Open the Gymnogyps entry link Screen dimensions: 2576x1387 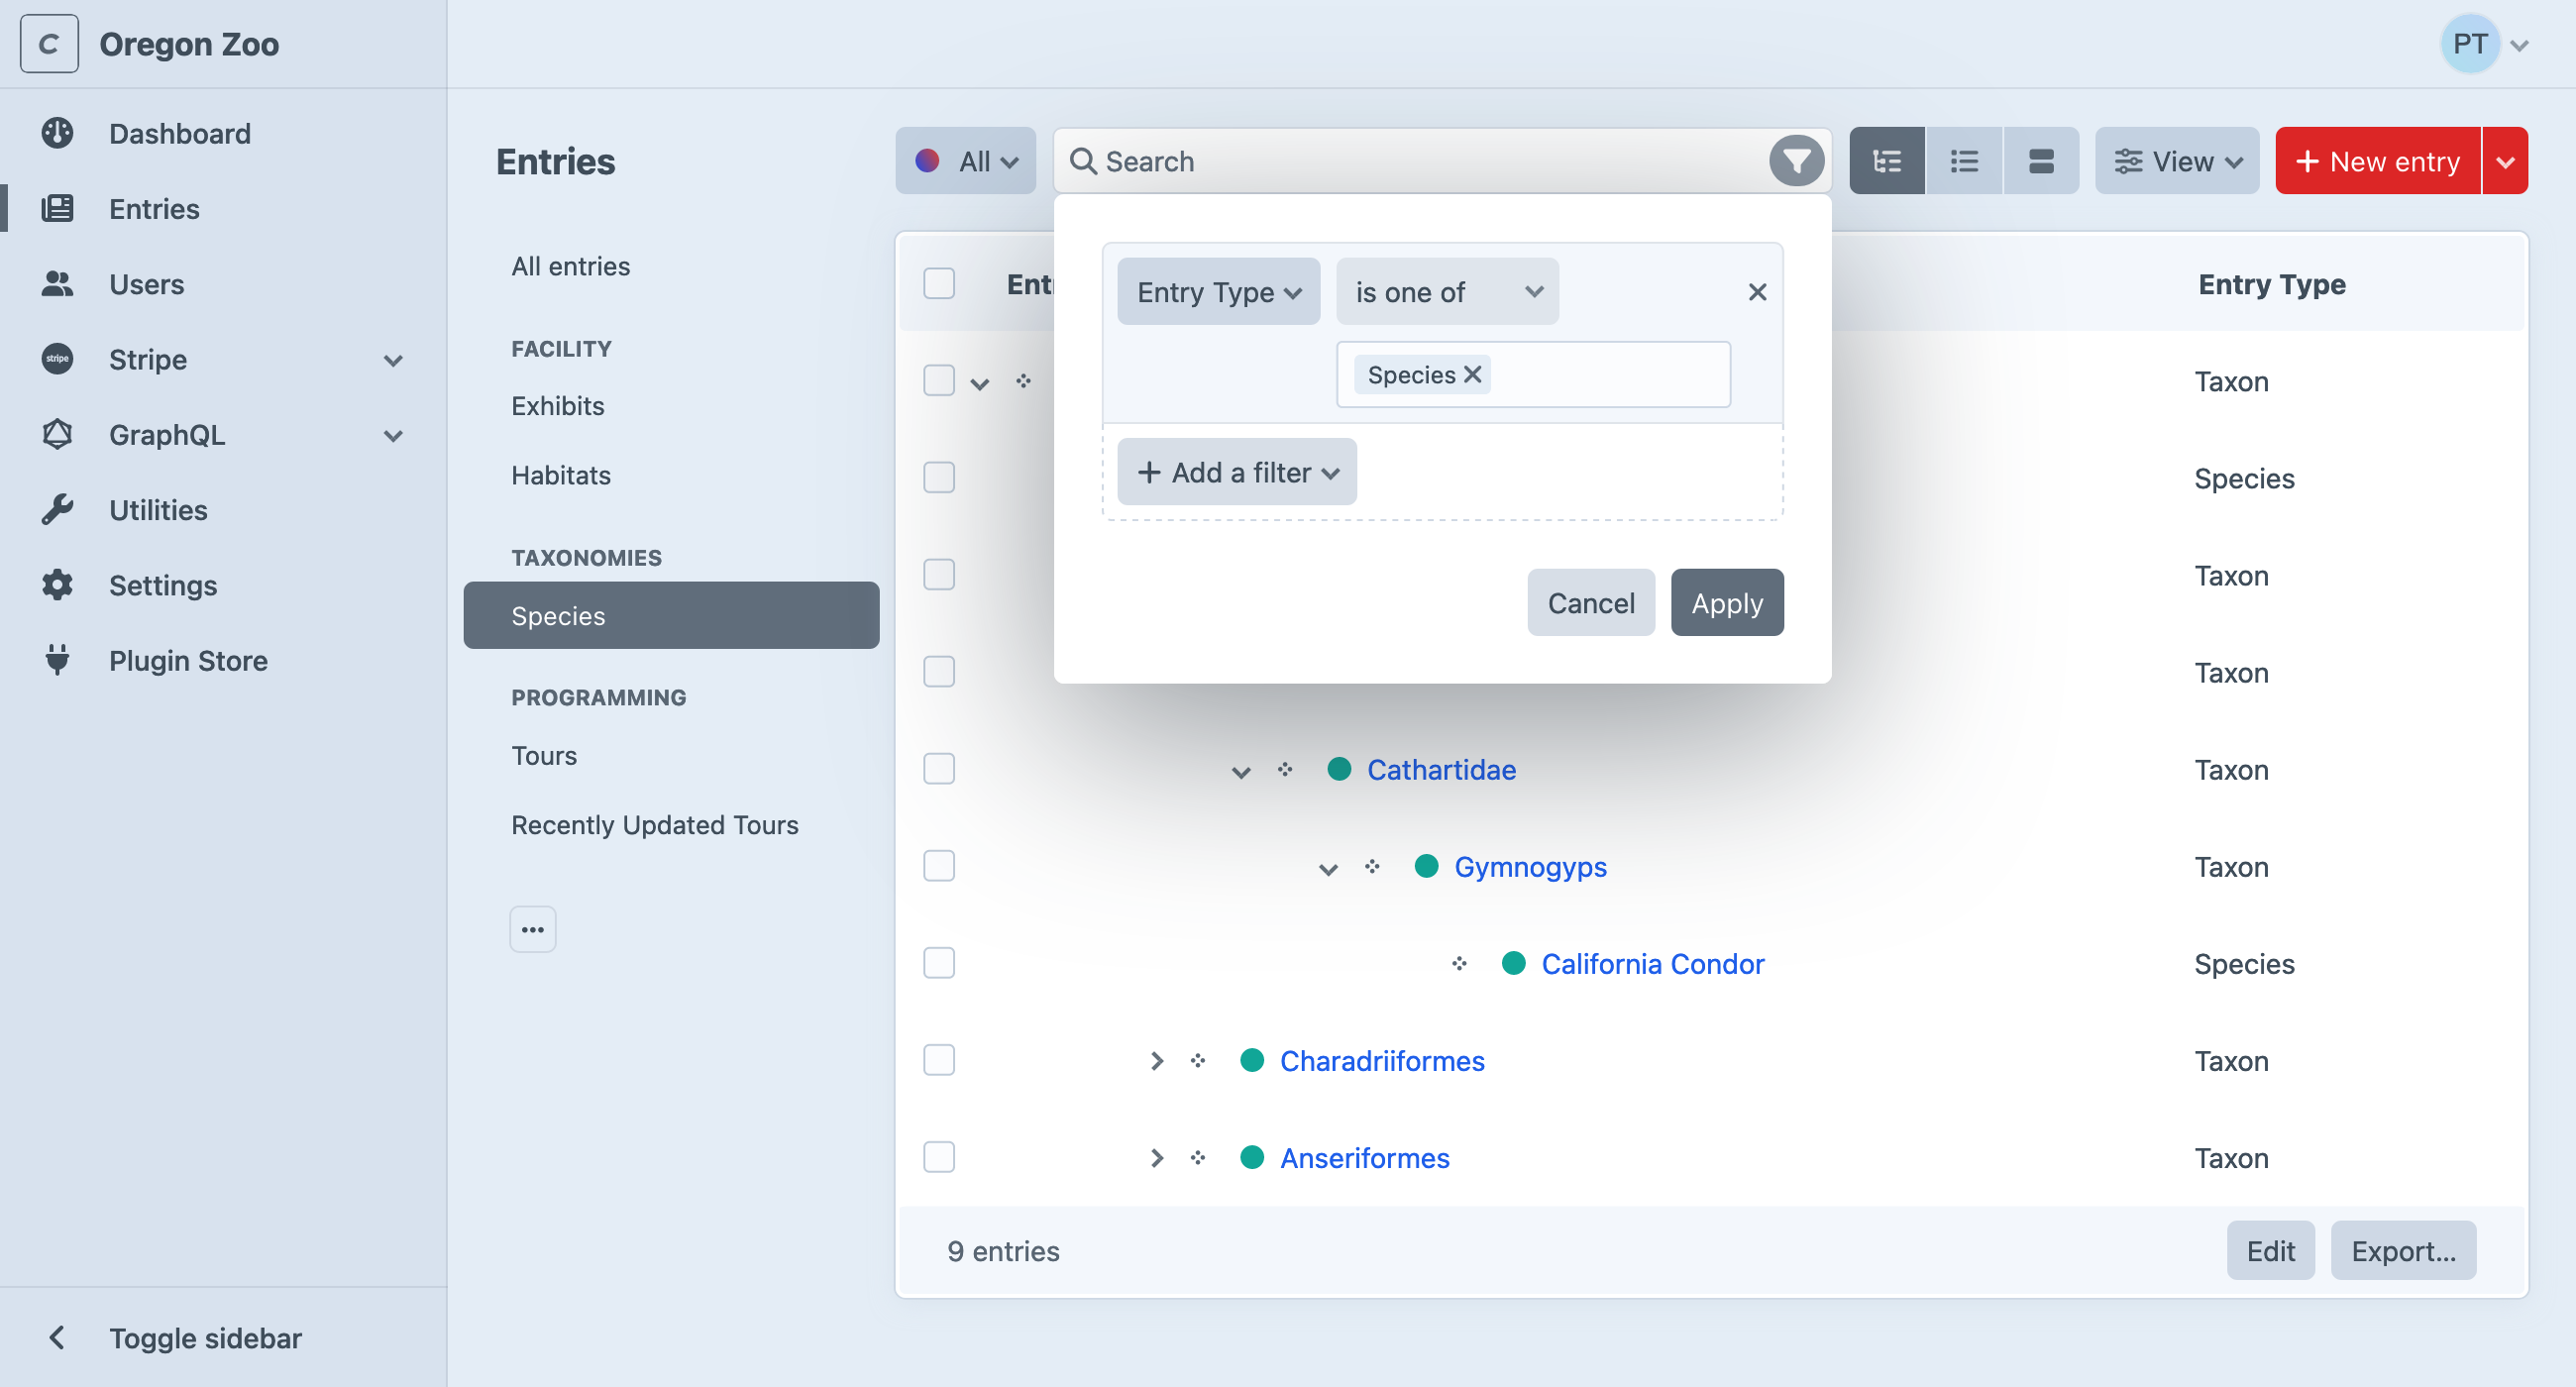tap(1529, 867)
